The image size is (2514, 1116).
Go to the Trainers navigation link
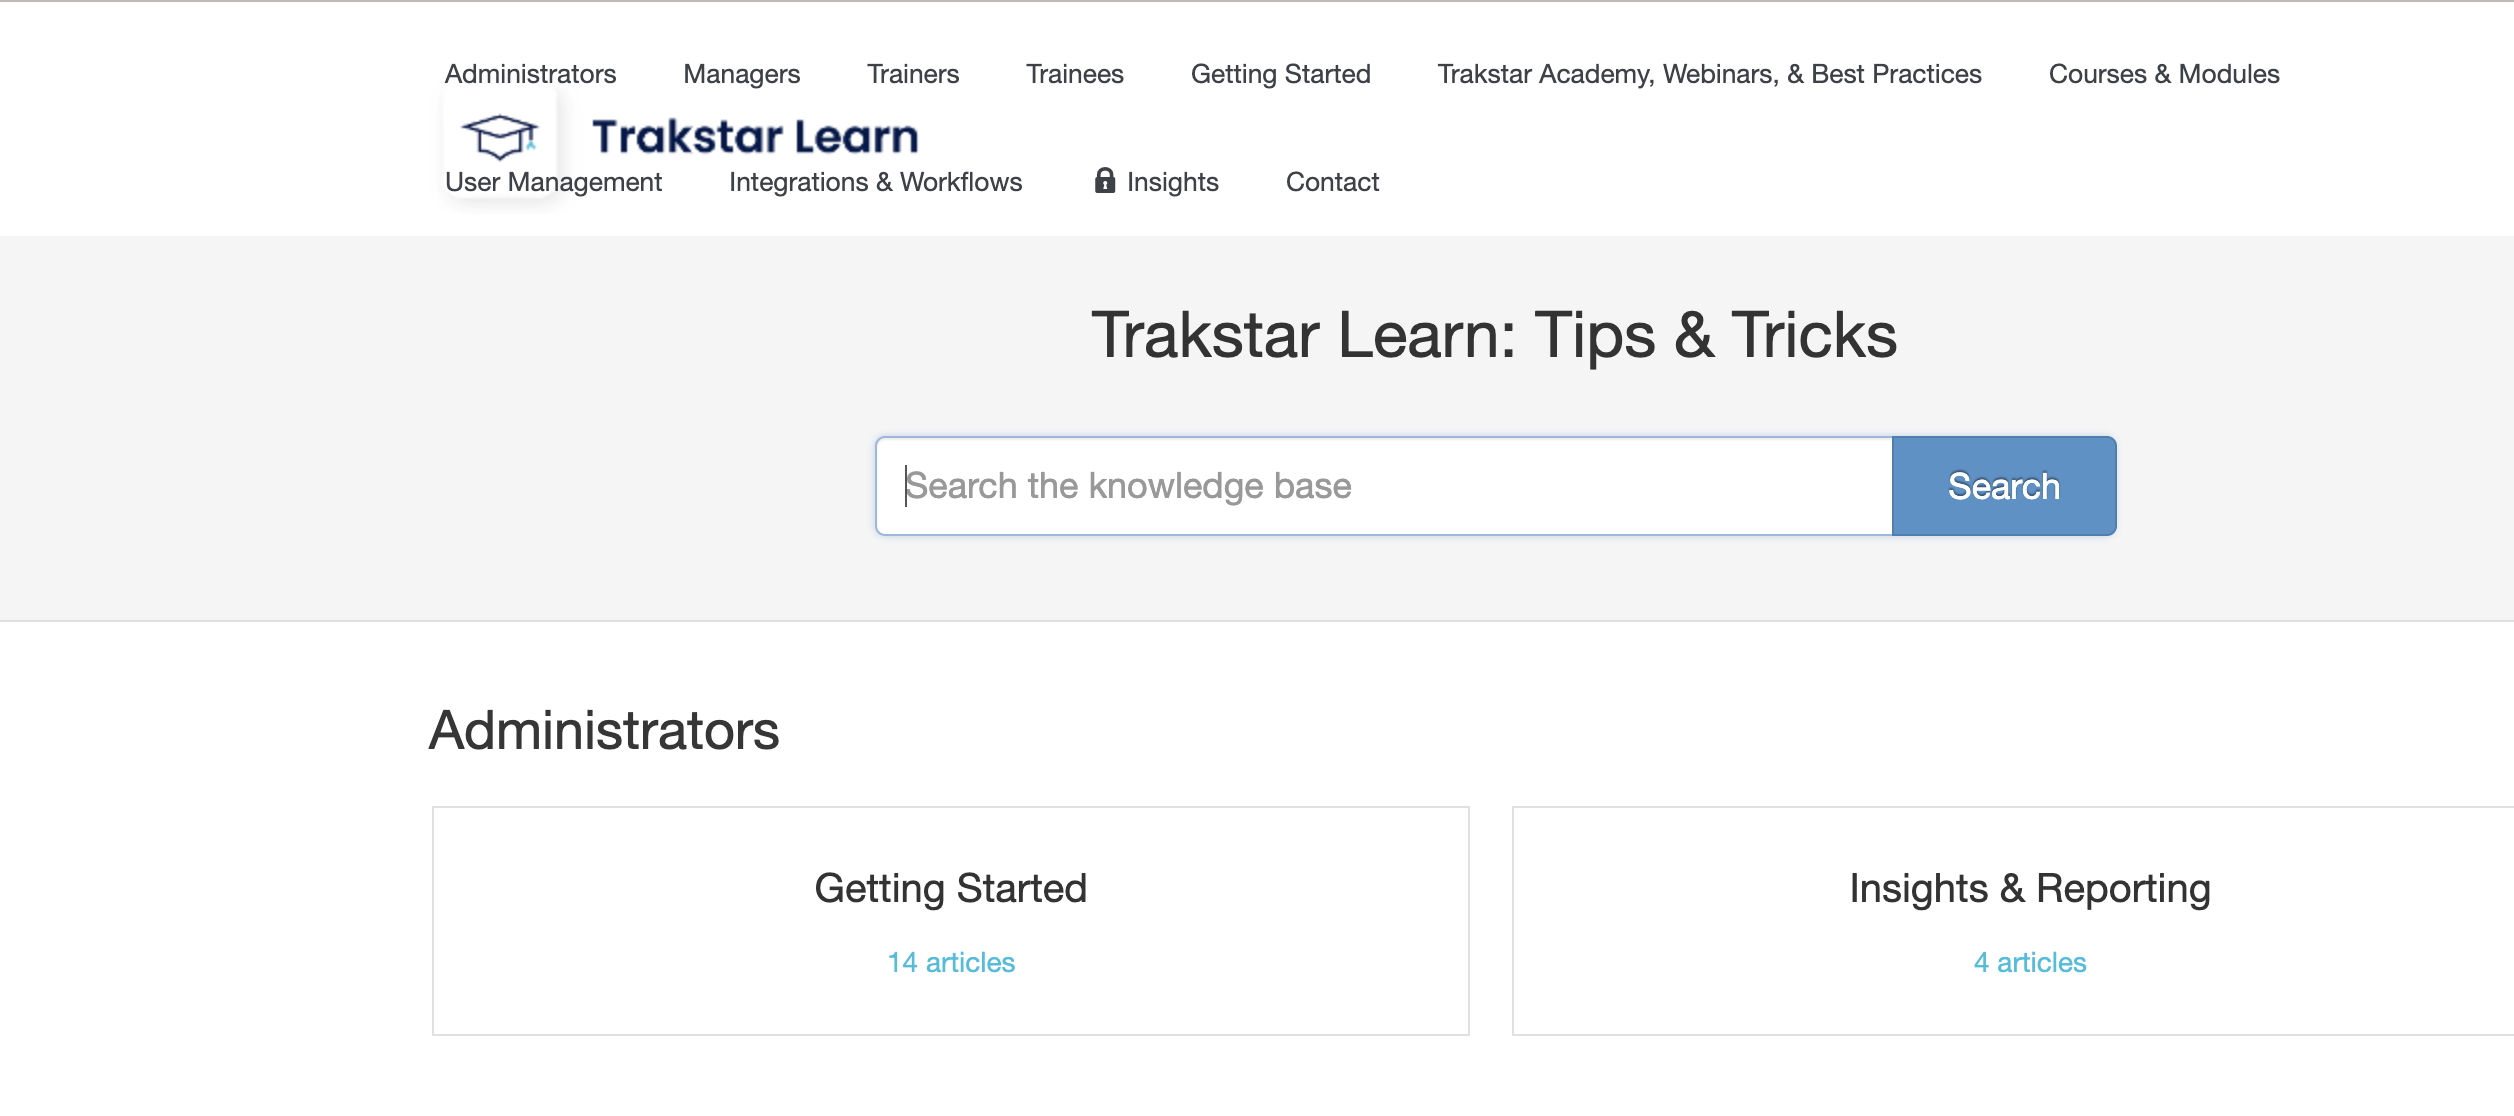click(912, 74)
